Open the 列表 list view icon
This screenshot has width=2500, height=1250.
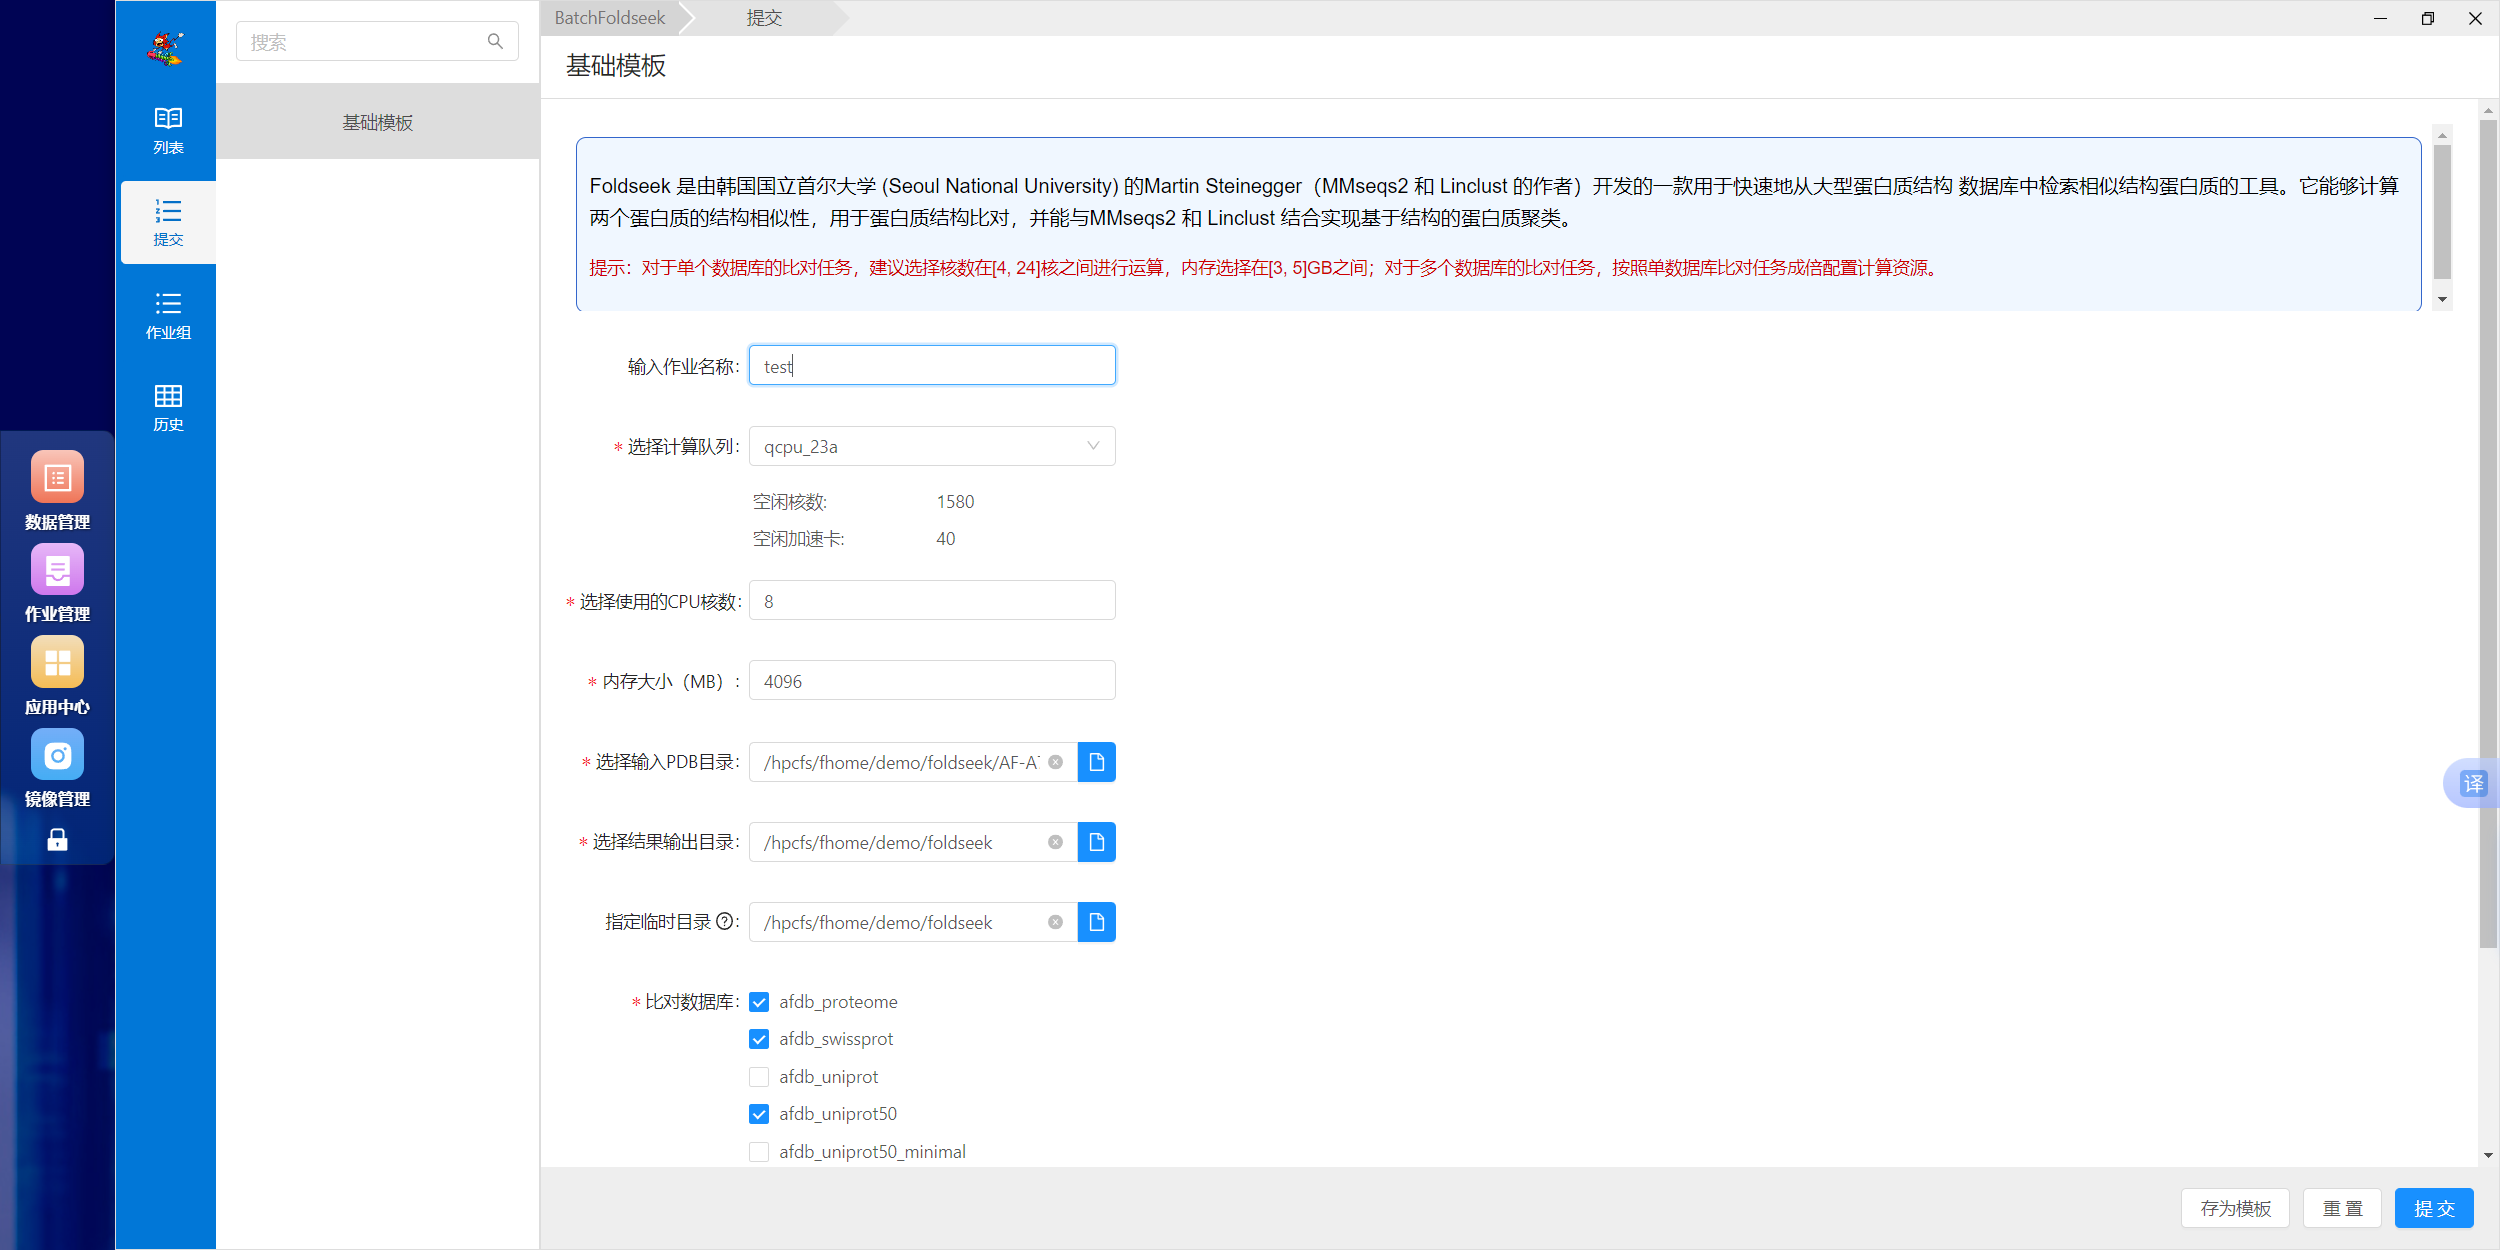pos(168,130)
